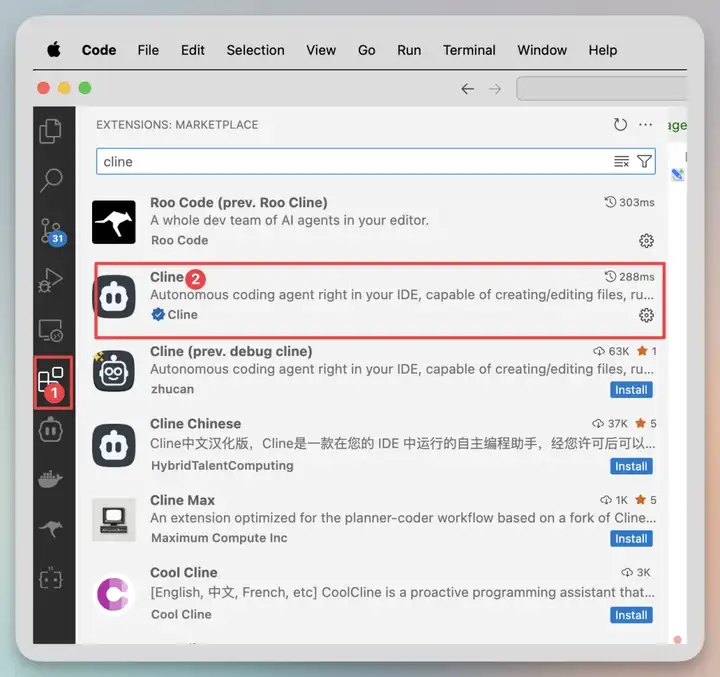Viewport: 720px width, 677px height.
Task: Click the Cline Chinese extension logo
Action: pyautogui.click(x=114, y=446)
